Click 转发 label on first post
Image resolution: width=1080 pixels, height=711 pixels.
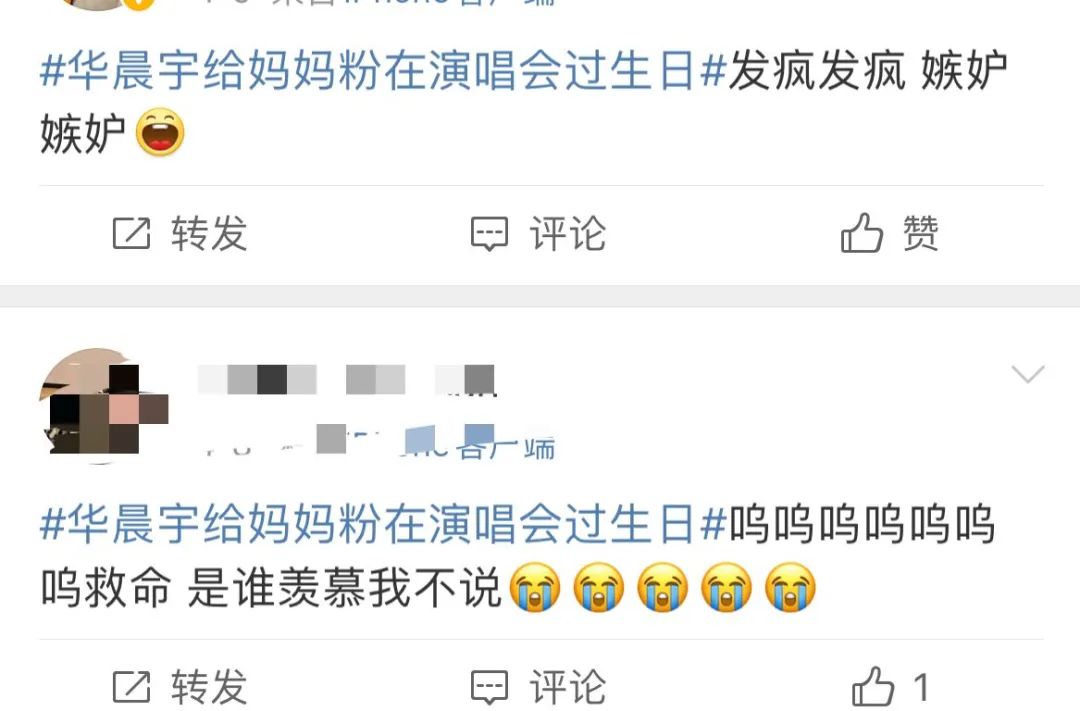[x=209, y=234]
